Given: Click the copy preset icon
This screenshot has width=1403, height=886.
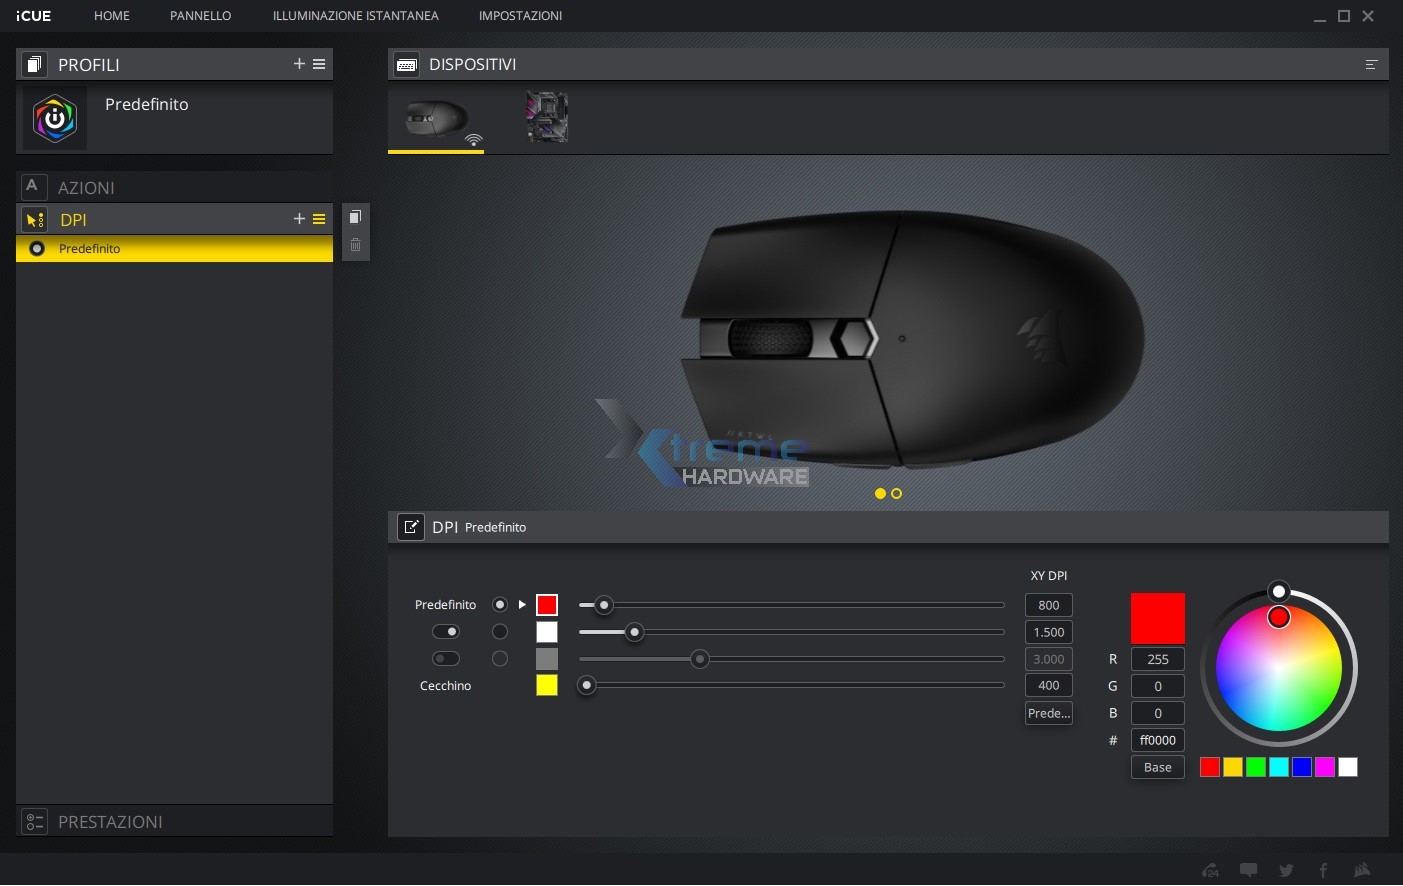Looking at the screenshot, I should (355, 218).
